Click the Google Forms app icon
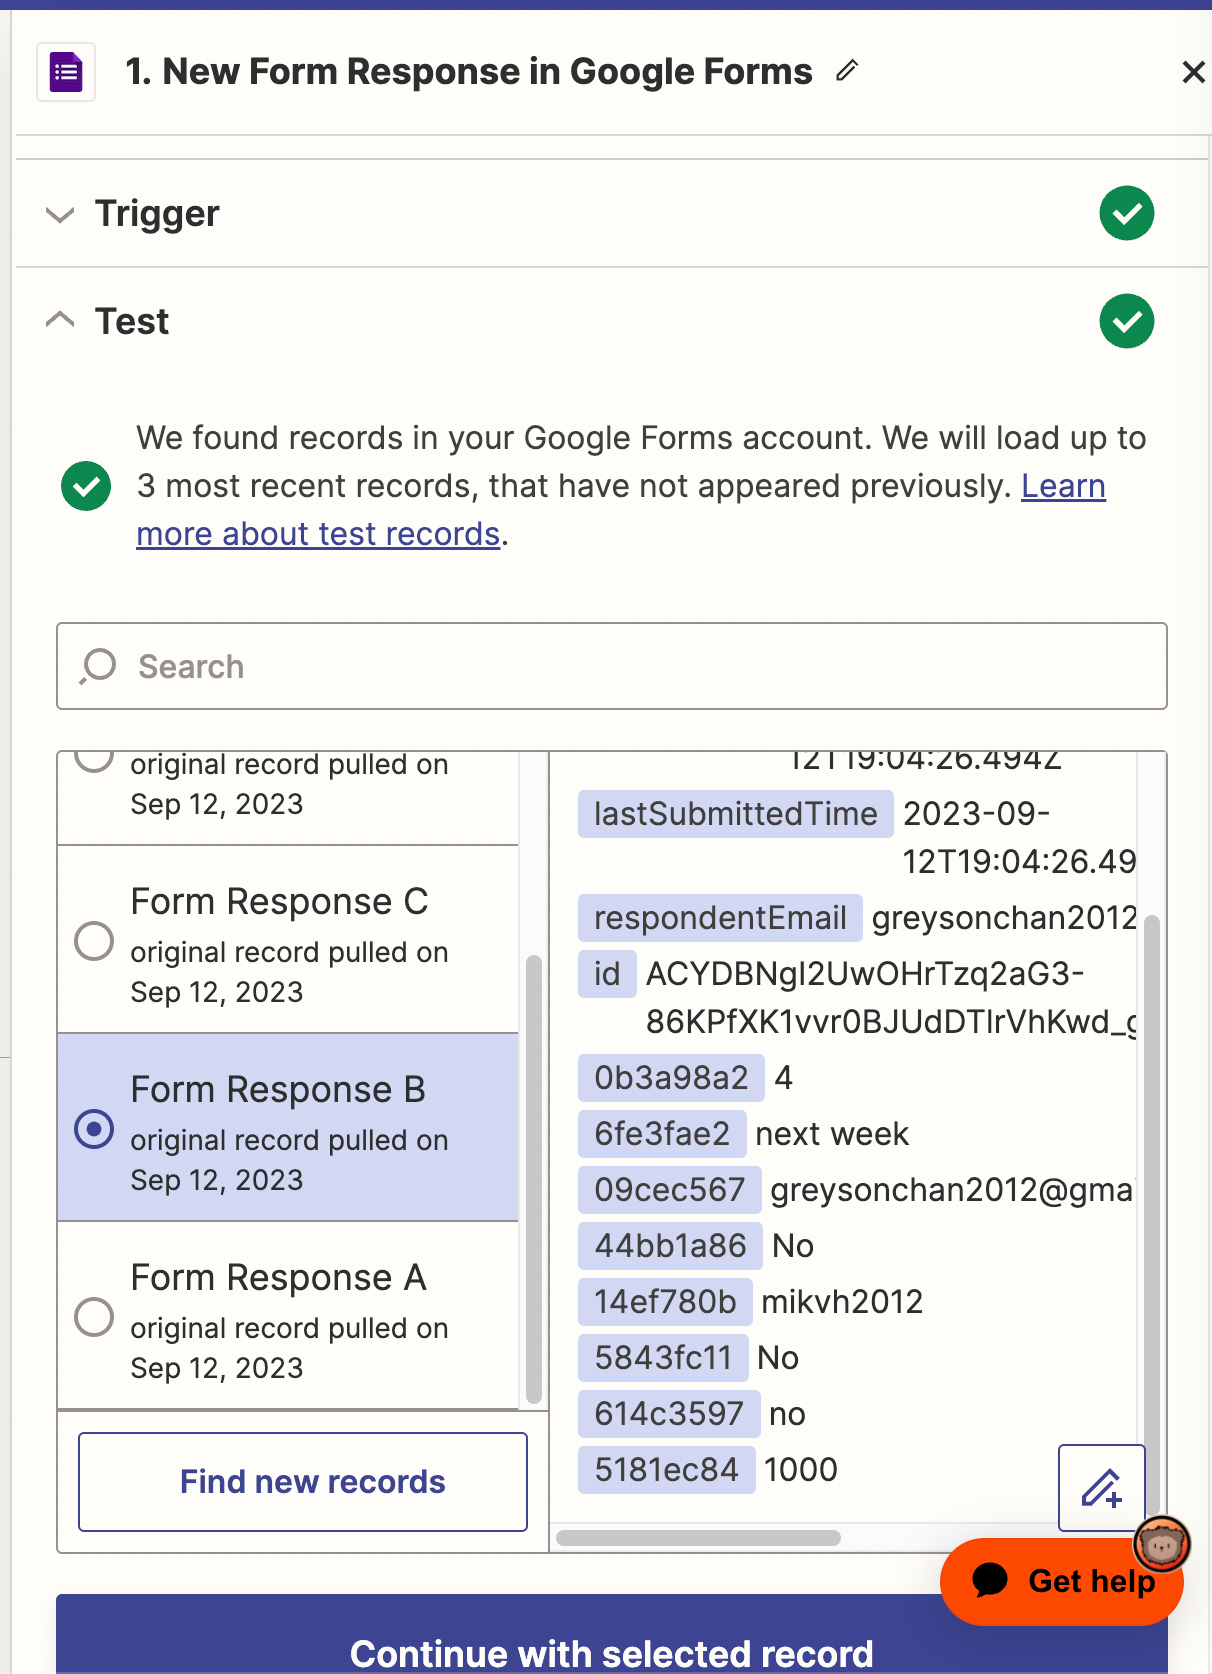The height and width of the screenshot is (1674, 1212). pos(66,72)
